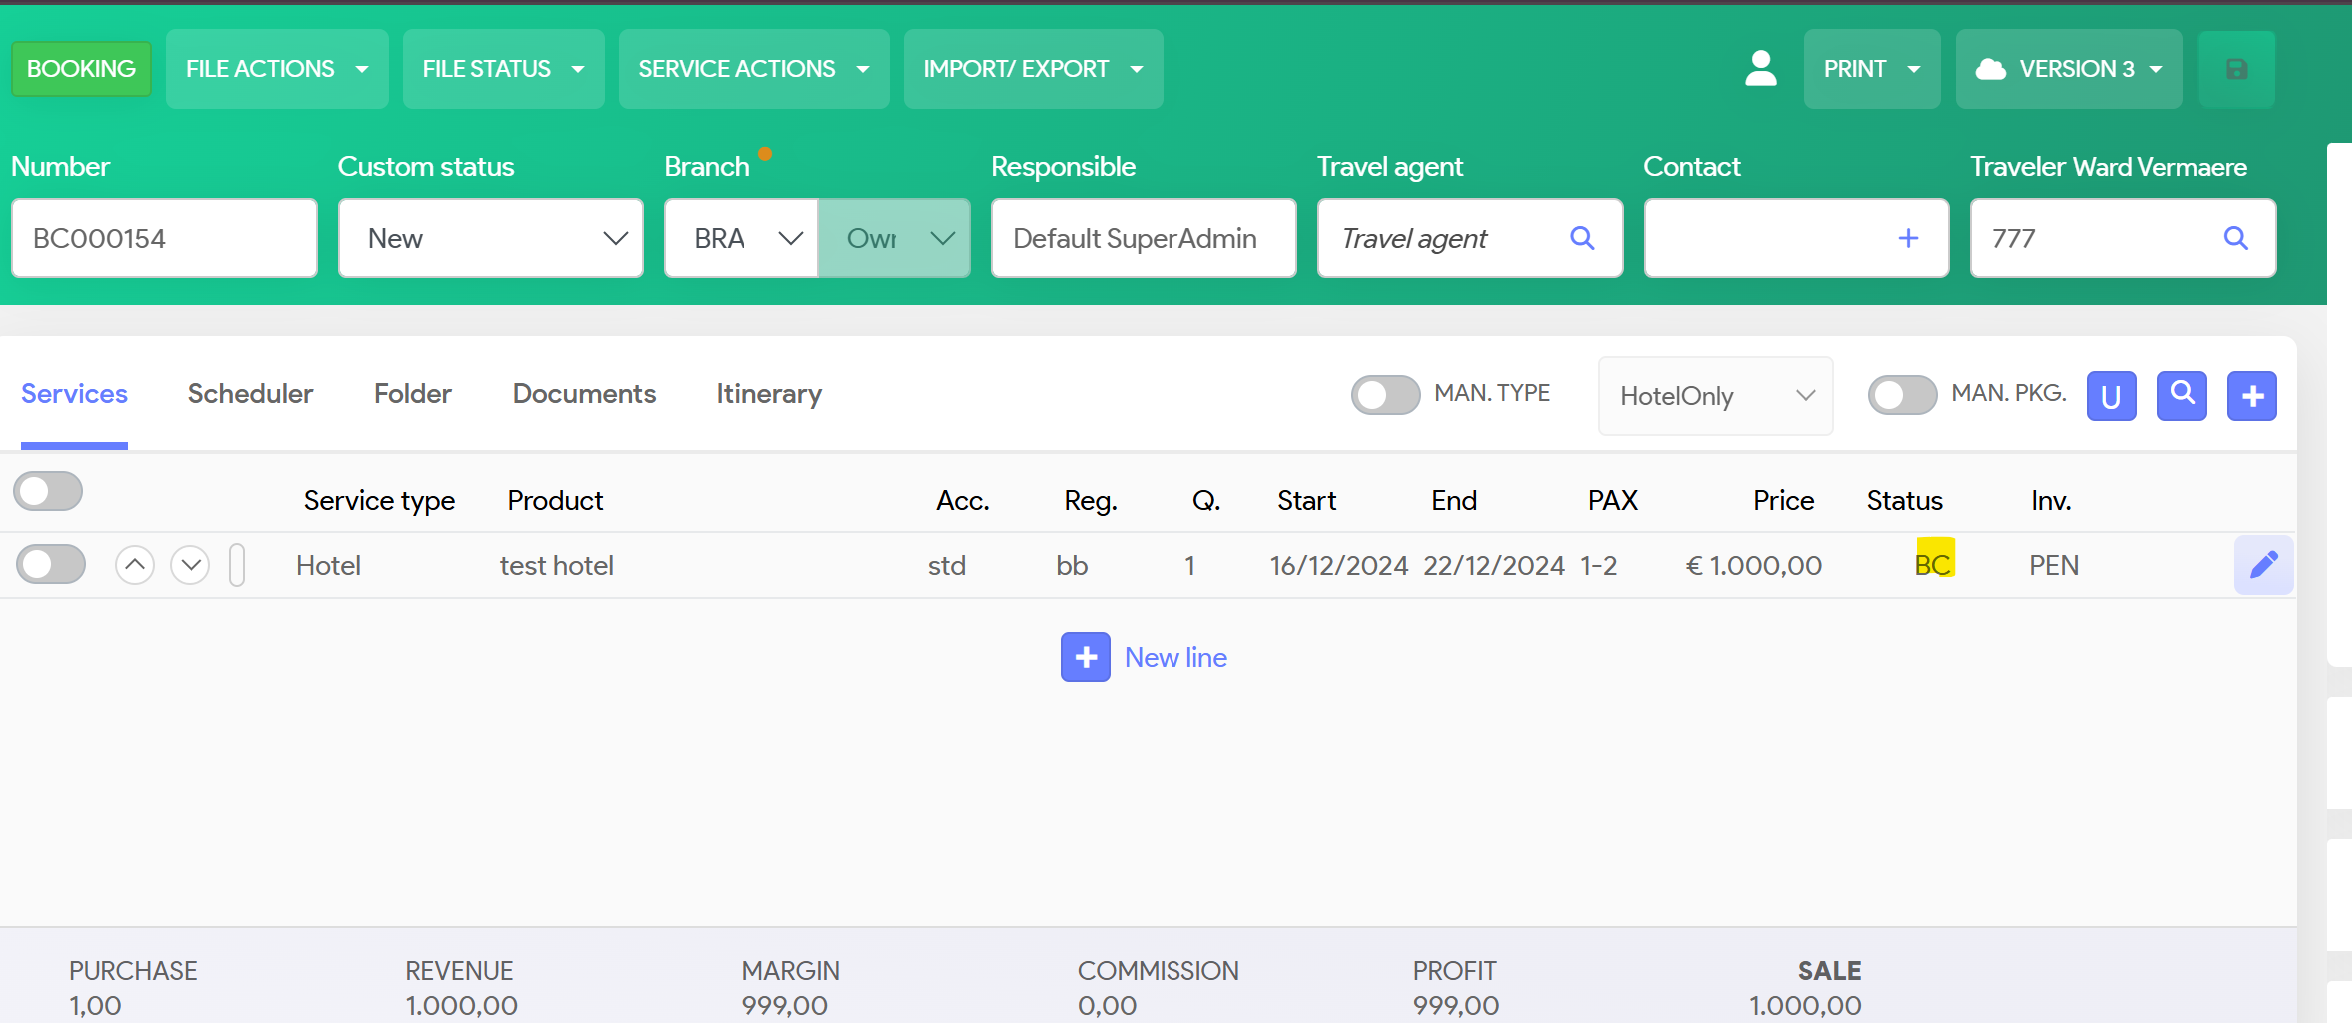2352x1023 pixels.
Task: Click the Travel agent search magnifier
Action: (1581, 238)
